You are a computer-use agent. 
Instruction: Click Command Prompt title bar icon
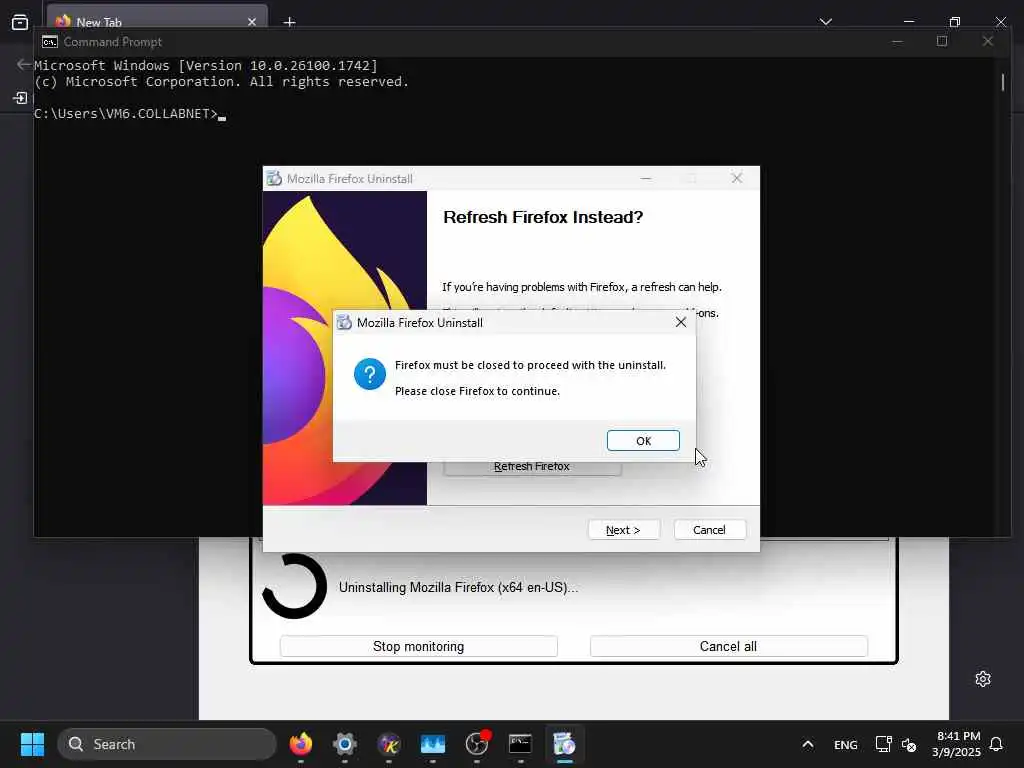50,42
